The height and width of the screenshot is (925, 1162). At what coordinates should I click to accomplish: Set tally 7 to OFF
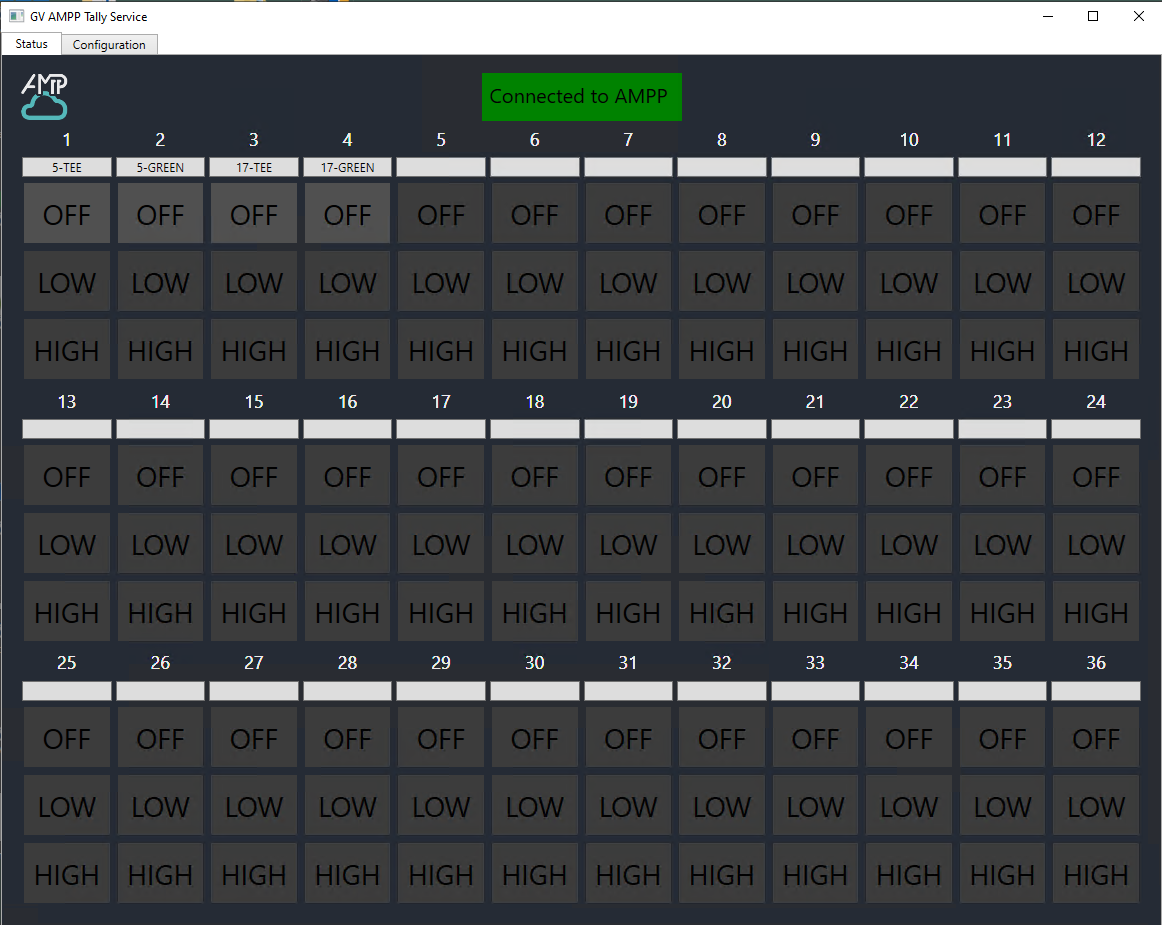[x=628, y=213]
